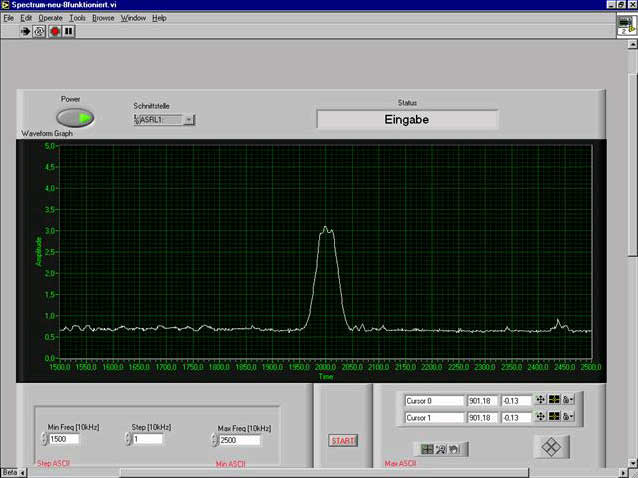Open the Operate menu
Image resolution: width=638 pixels, height=478 pixels.
50,18
